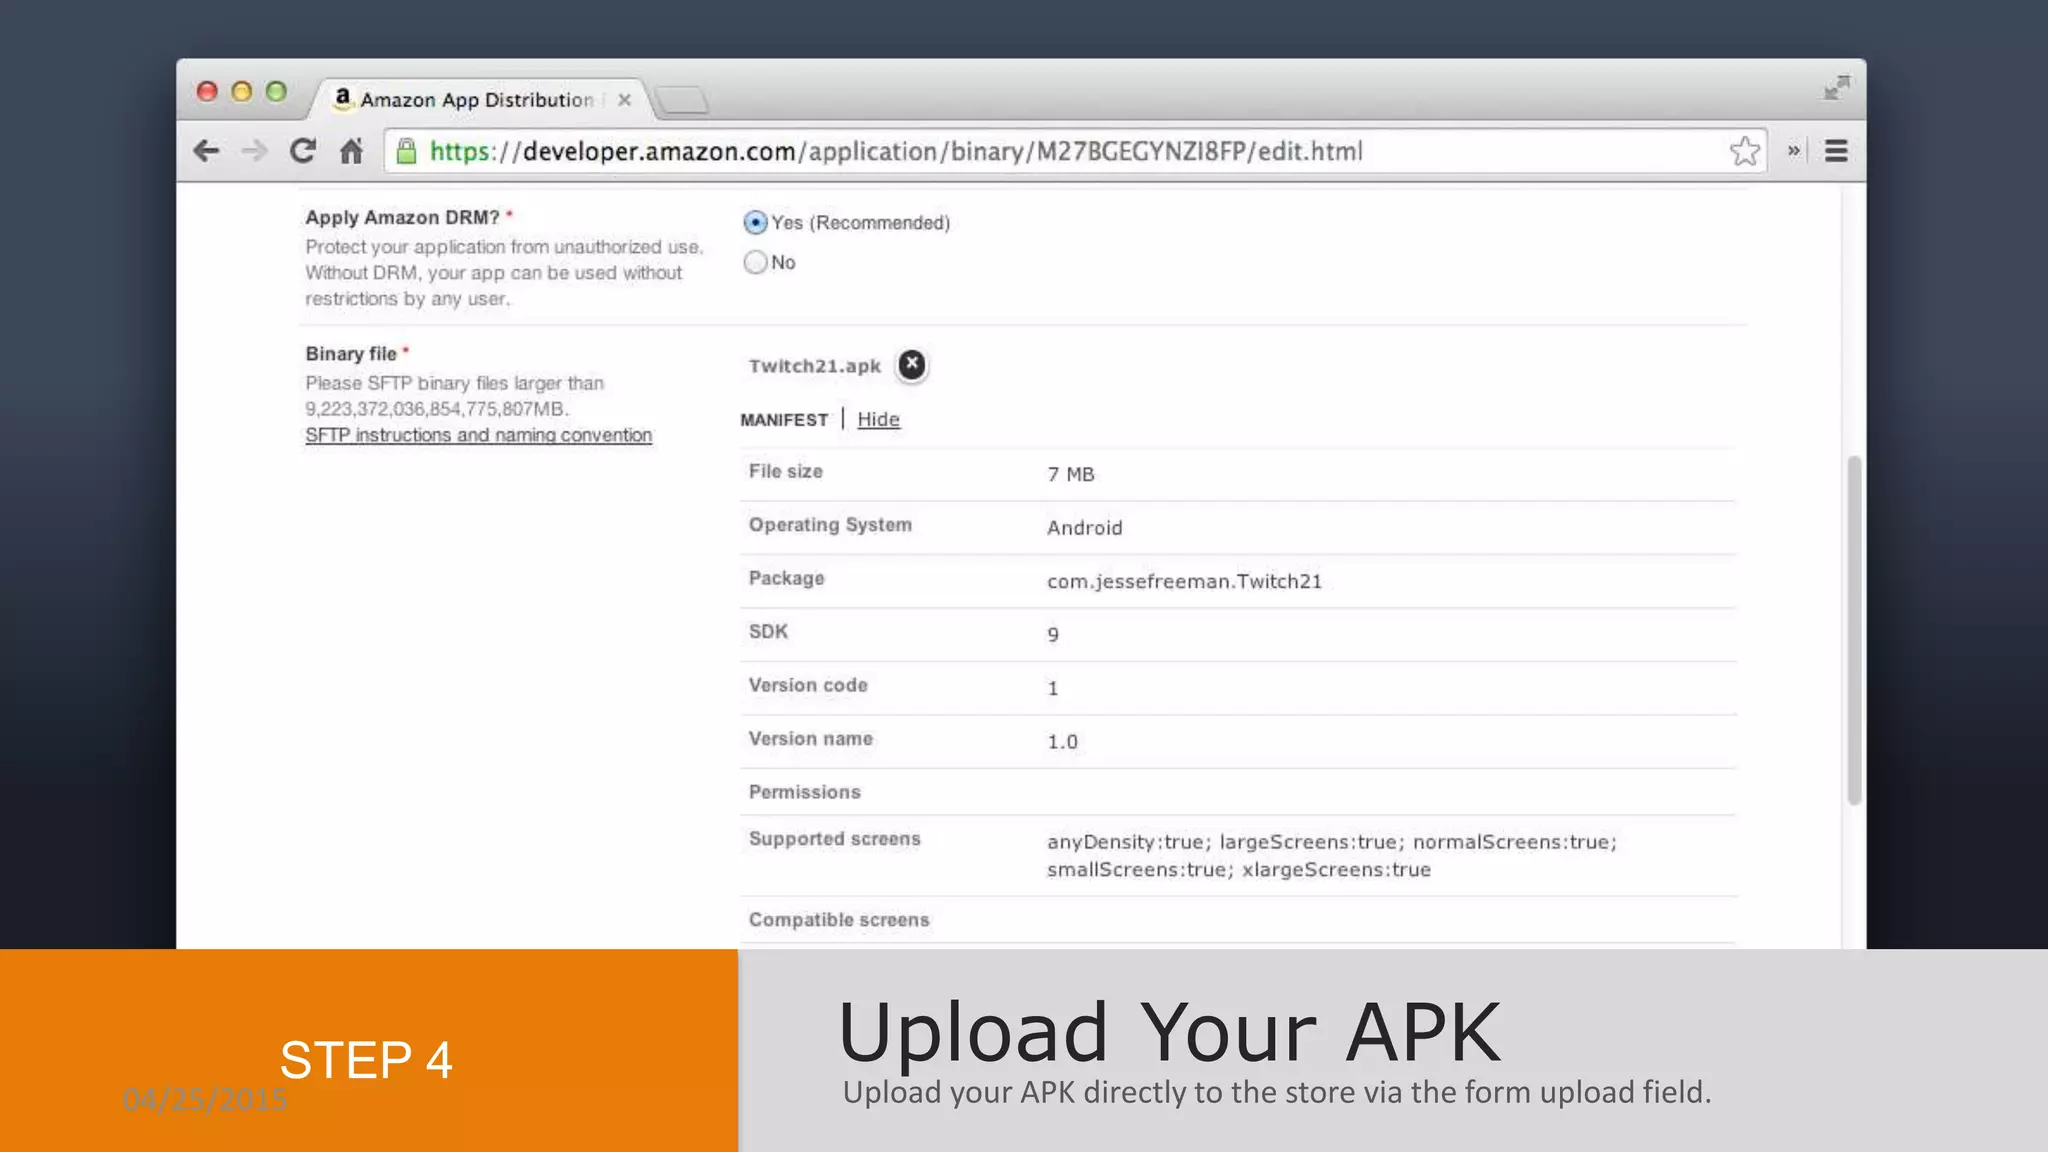The height and width of the screenshot is (1152, 2048).
Task: Click the page vertical scrollbar thumb
Action: [x=1854, y=630]
